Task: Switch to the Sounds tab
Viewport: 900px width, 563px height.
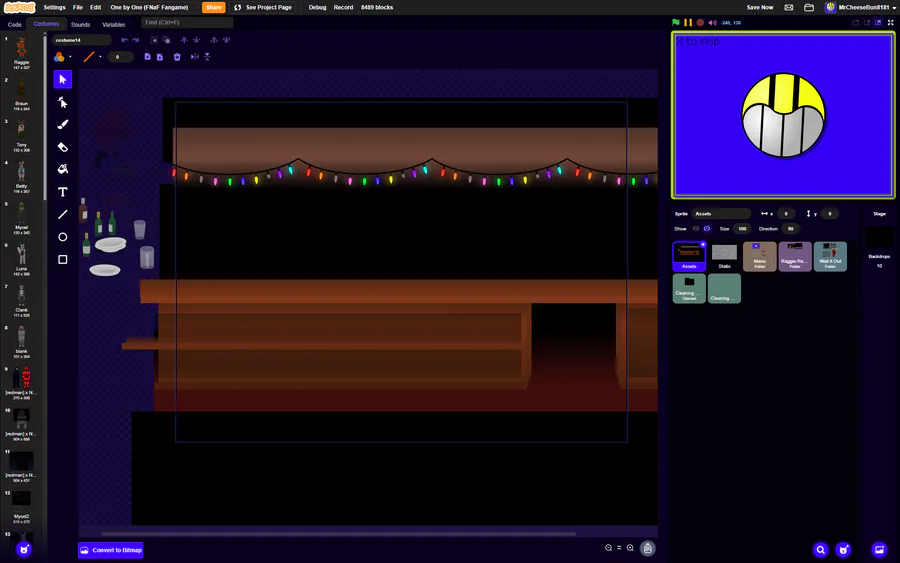Action: pos(80,25)
